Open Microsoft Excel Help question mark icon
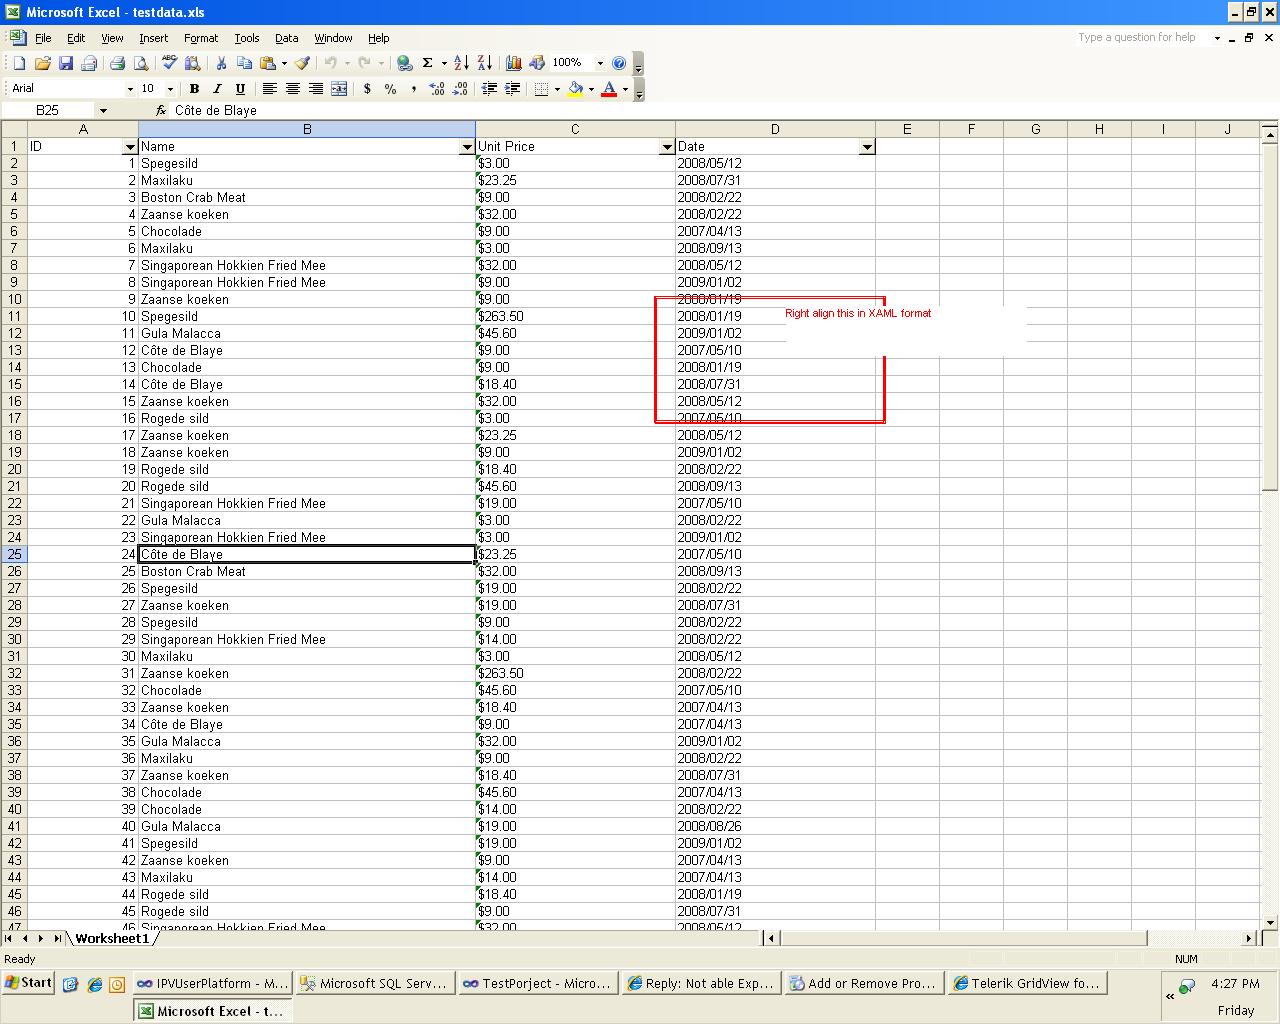 click(x=619, y=63)
